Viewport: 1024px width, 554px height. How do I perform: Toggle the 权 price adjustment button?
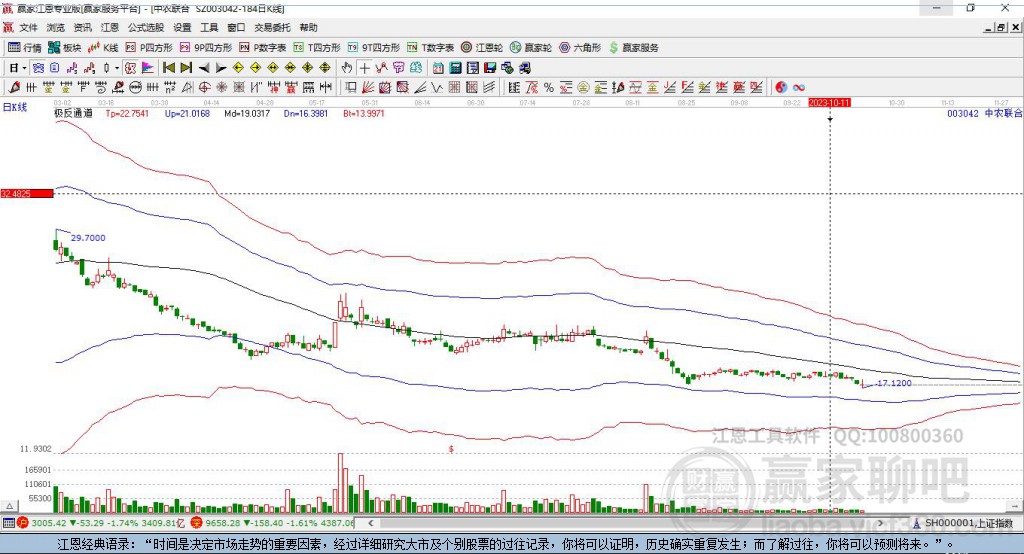(x=131, y=68)
